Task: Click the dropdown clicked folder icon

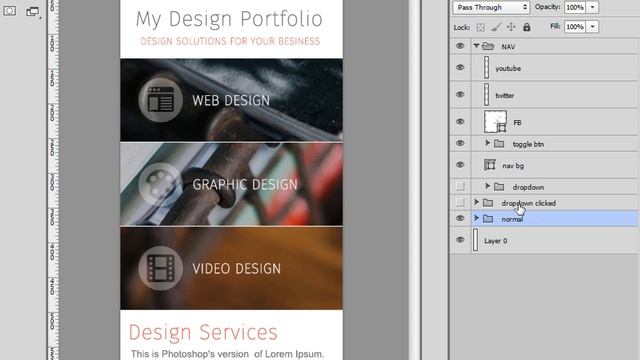Action: click(x=488, y=203)
